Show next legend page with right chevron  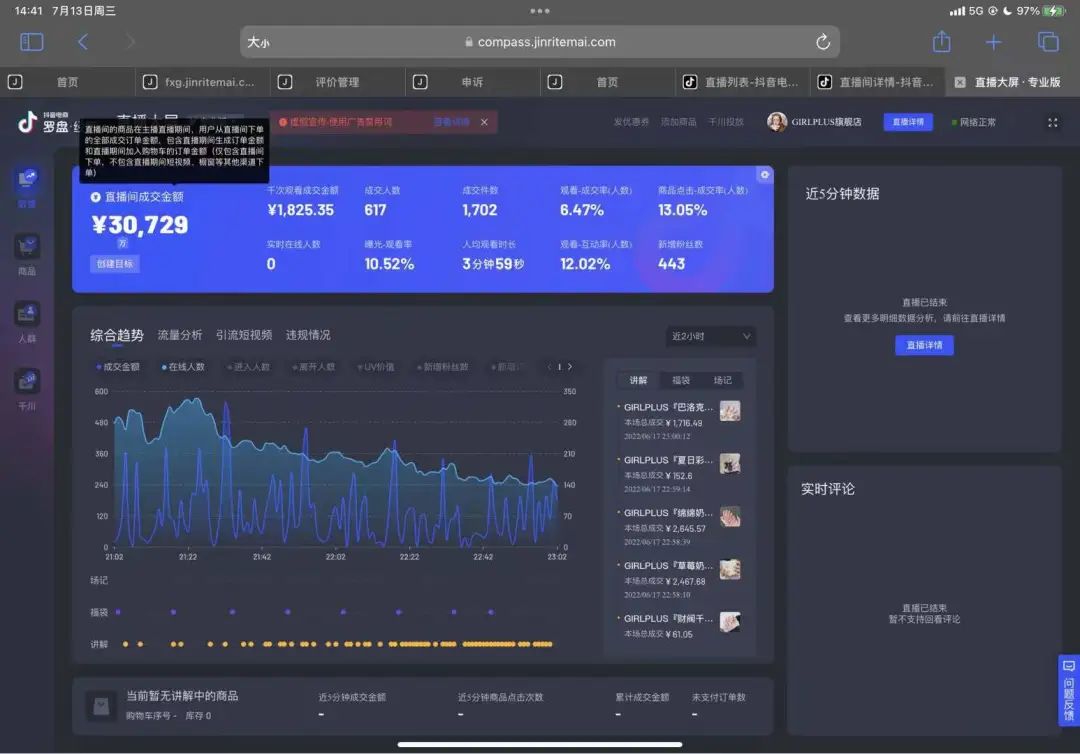coord(570,367)
